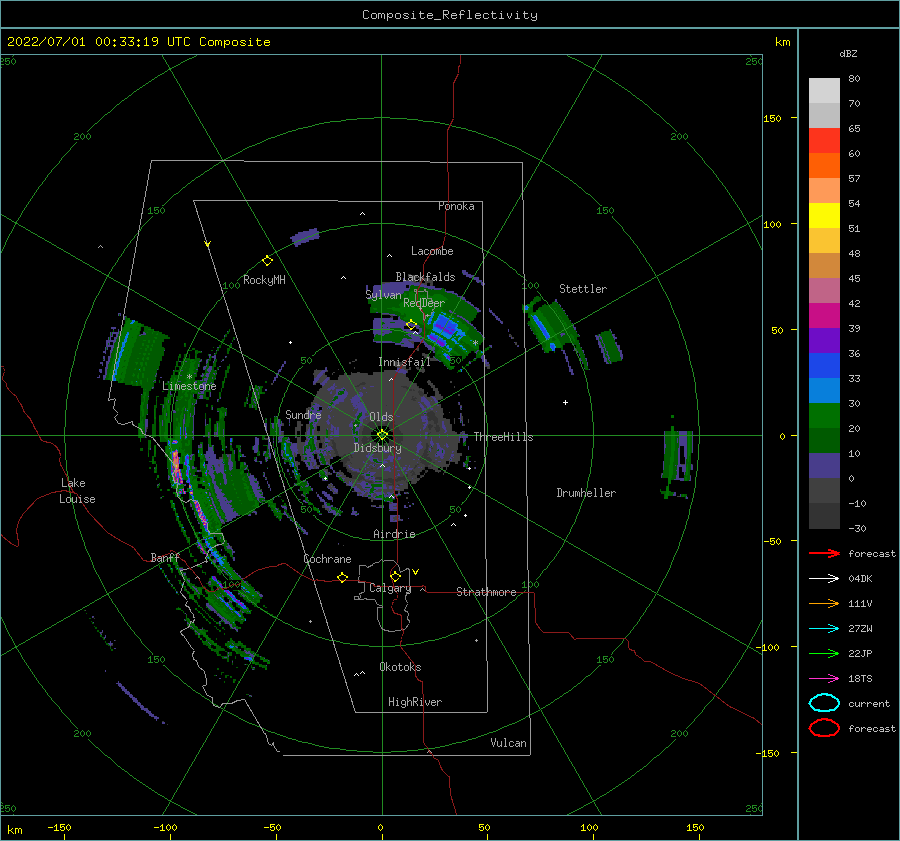Click the yellow diamond marker at Calgary
Screen dimensions: 900x841
point(395,576)
